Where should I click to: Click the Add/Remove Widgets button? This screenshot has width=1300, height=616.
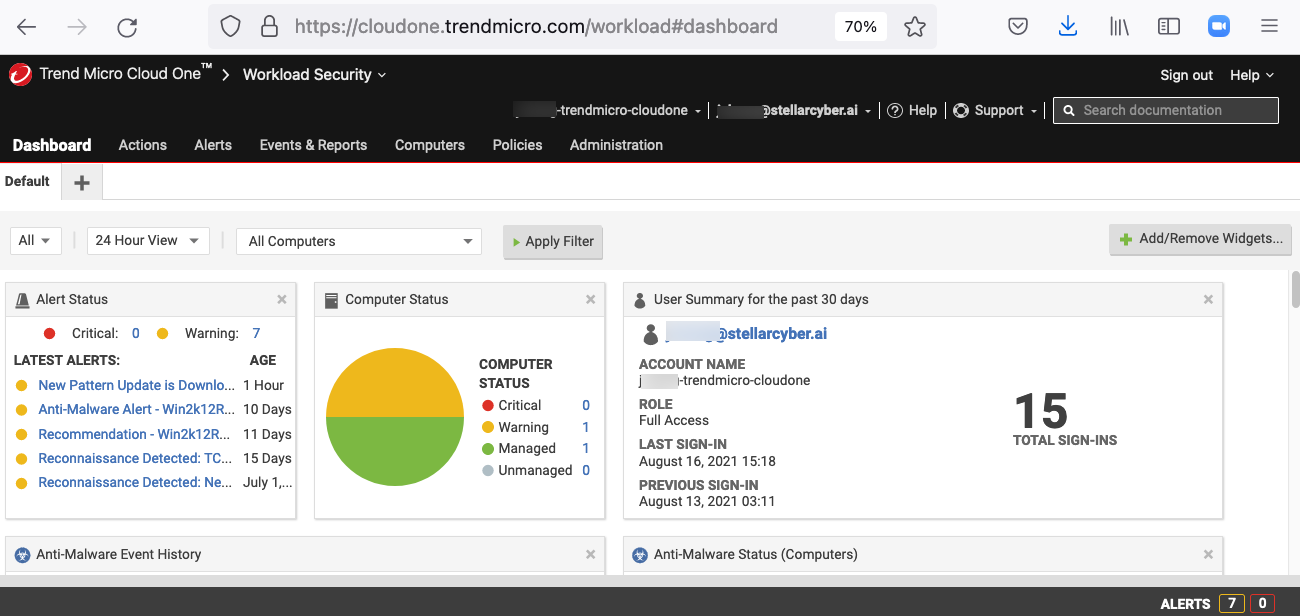(1200, 239)
